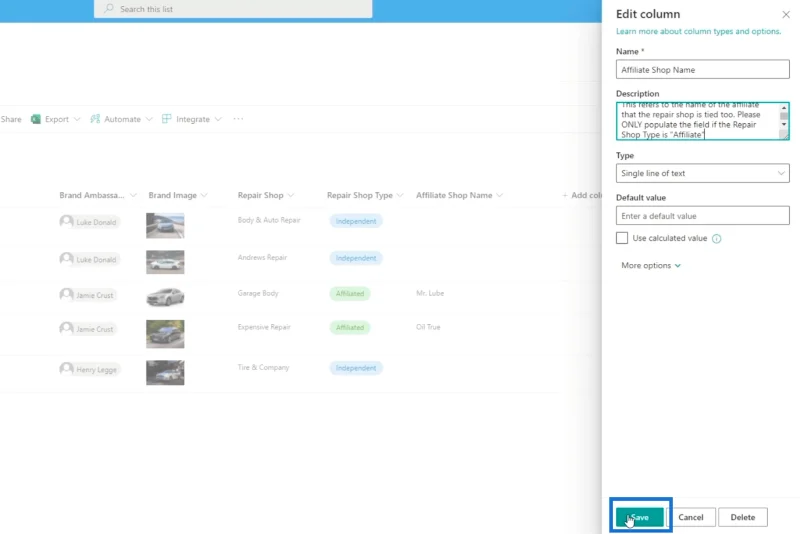Open the more commands ellipsis
Viewport: 800px width, 534px height.
238,119
